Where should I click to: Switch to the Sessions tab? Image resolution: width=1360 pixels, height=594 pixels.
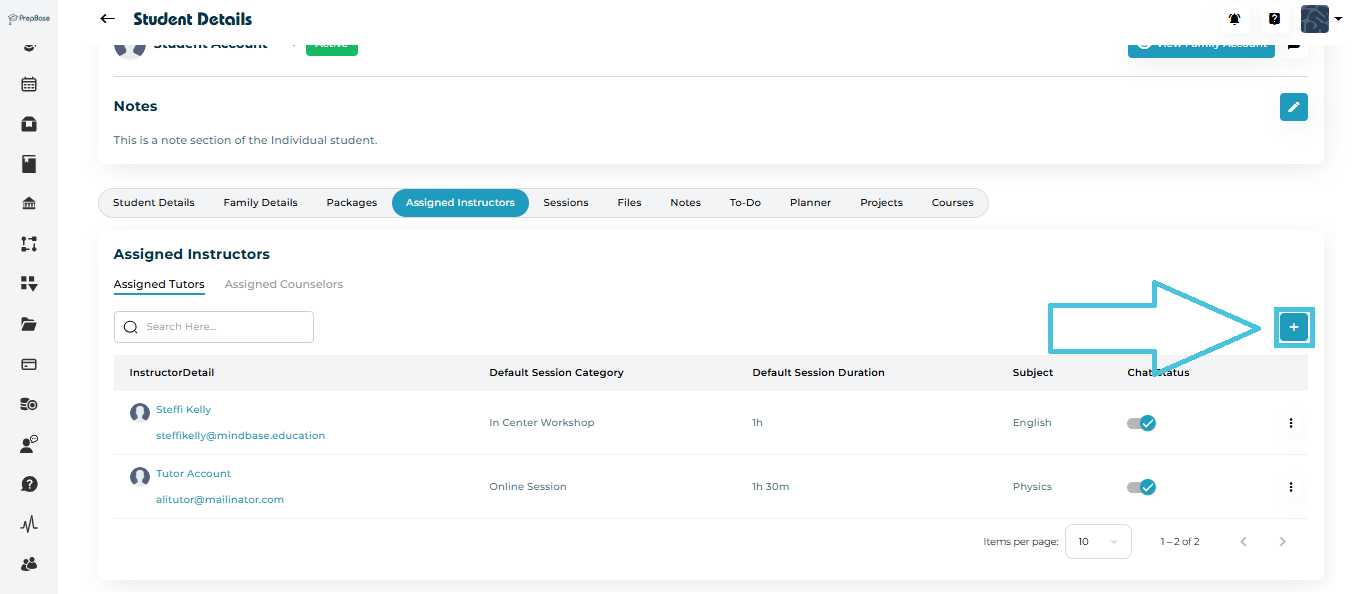tap(565, 203)
